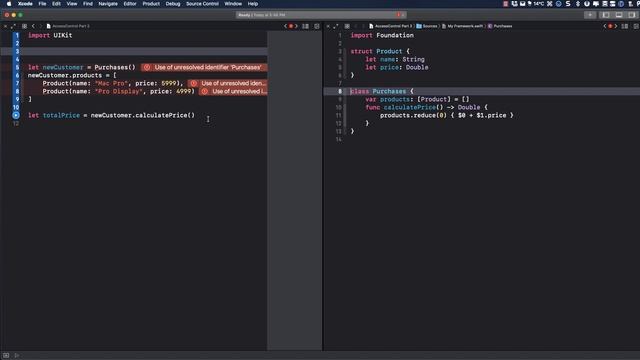Open related items grid in left editor
640x360 pixels.
tap(24, 26)
